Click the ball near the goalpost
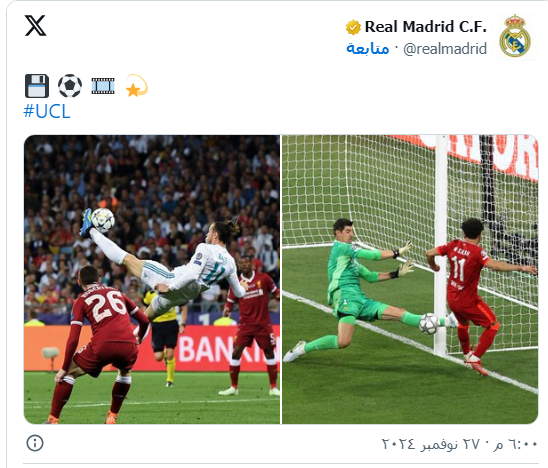Screen dimensions: 548x468 pos(429,323)
